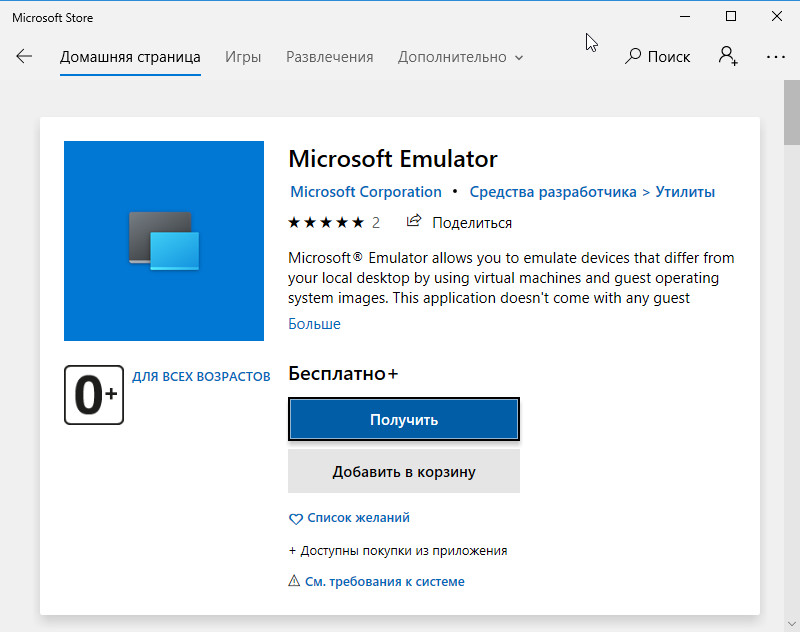Add to wishlist via Список желаний
The height and width of the screenshot is (632, 800).
click(x=358, y=518)
